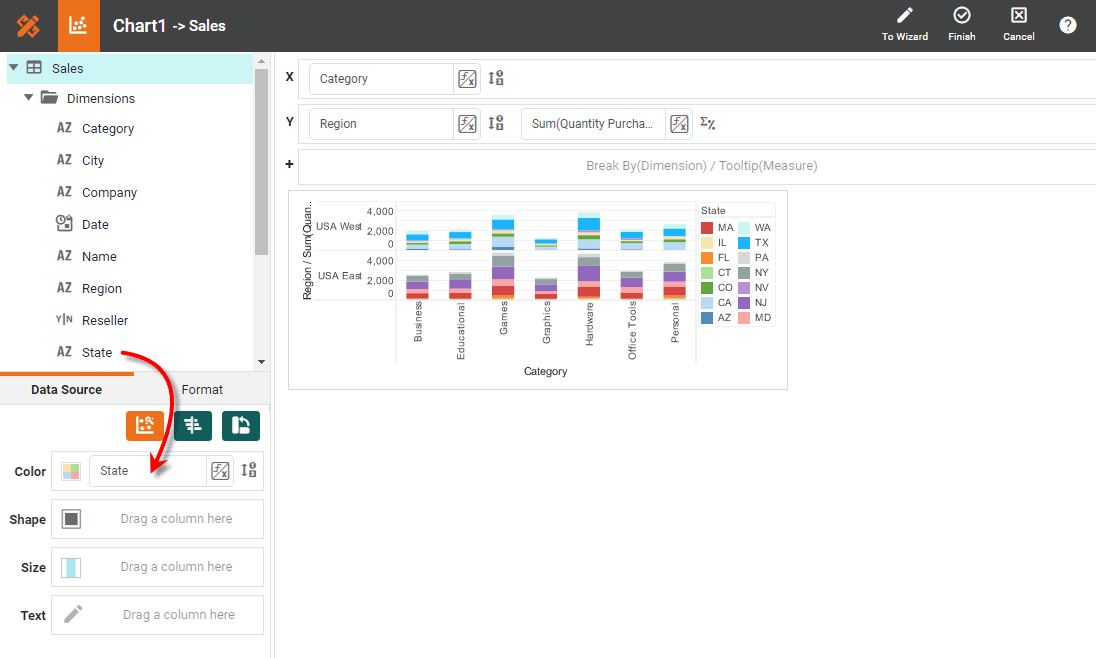
Task: Collapse the Sales tree node
Action: (13, 68)
